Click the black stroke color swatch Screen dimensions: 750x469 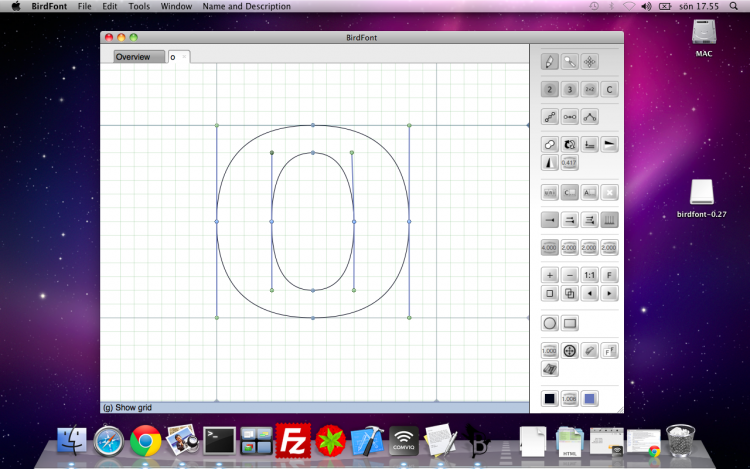coord(549,399)
